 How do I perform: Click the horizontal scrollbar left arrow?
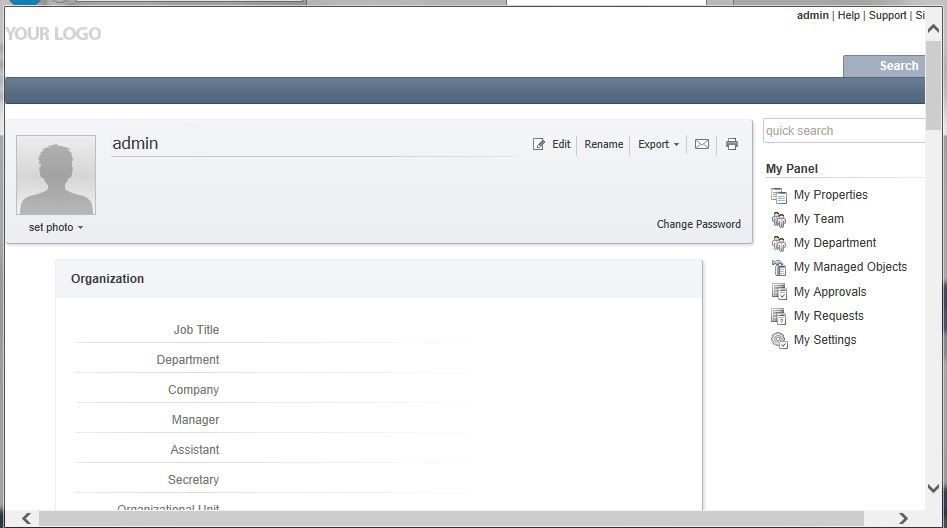(27, 518)
